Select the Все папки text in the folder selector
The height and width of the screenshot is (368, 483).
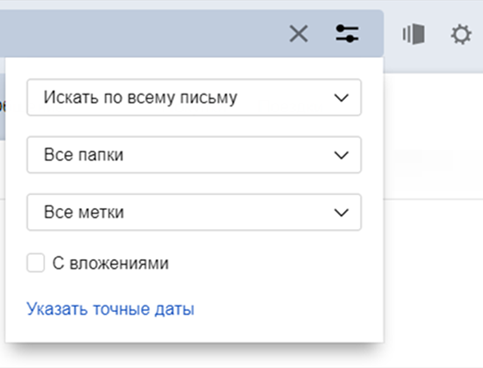point(84,155)
